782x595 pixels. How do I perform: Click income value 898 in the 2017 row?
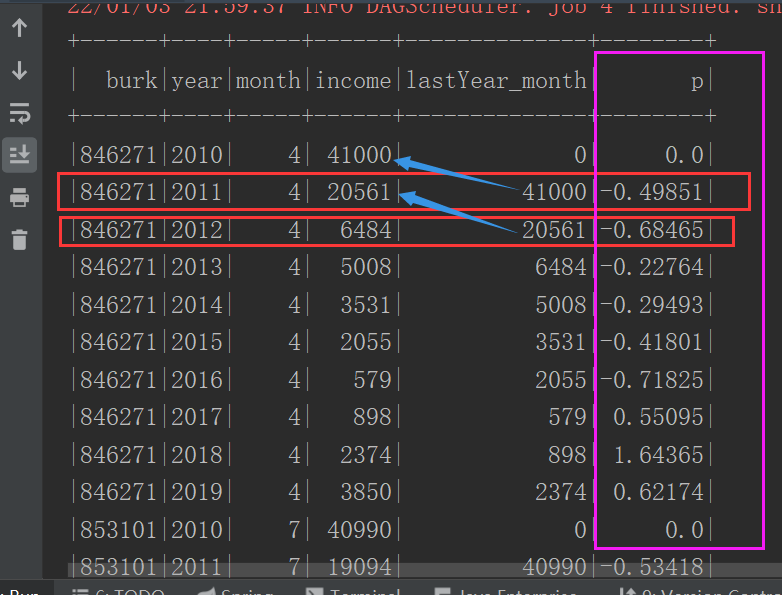372,417
